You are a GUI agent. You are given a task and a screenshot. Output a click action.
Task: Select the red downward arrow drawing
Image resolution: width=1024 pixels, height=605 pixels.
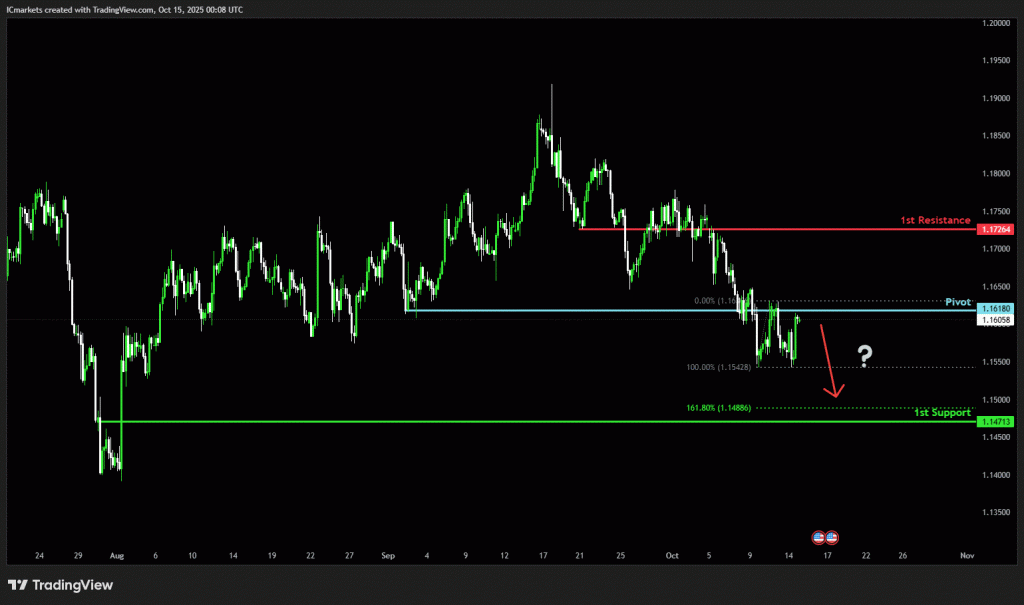[x=829, y=361]
